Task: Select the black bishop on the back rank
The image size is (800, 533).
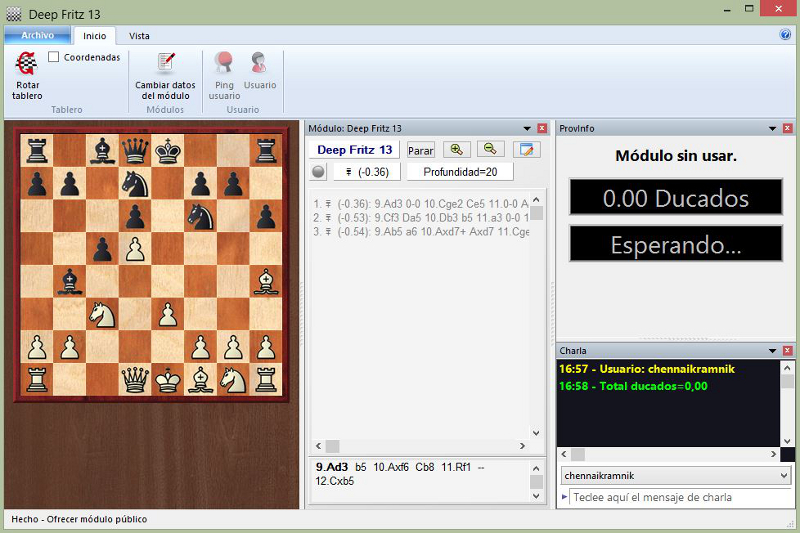Action: 103,150
